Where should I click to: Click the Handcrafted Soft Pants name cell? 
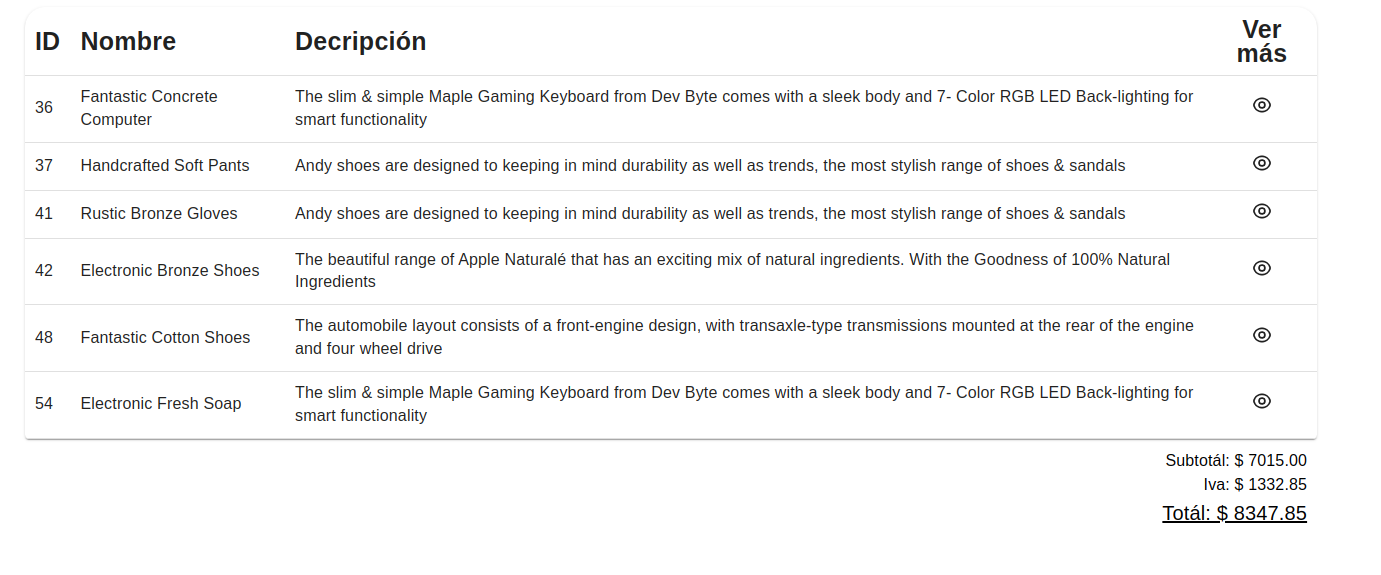point(165,165)
